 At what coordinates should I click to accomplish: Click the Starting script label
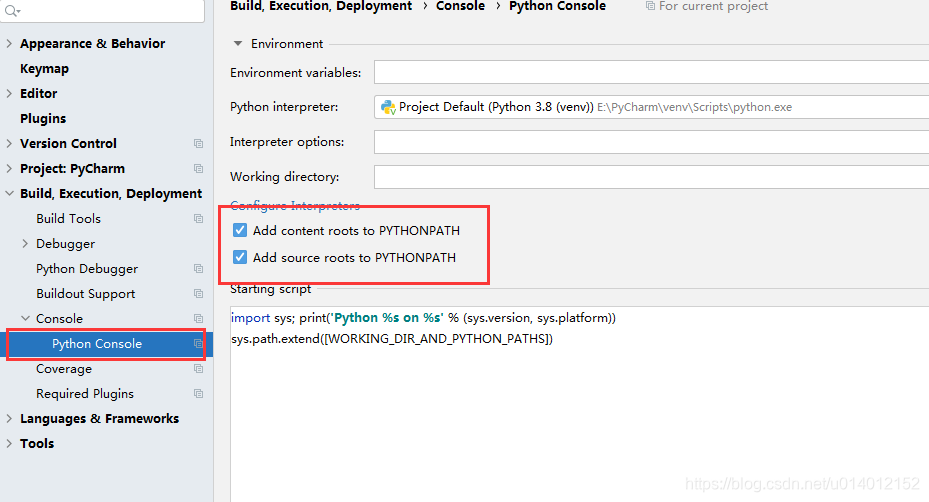(x=270, y=289)
